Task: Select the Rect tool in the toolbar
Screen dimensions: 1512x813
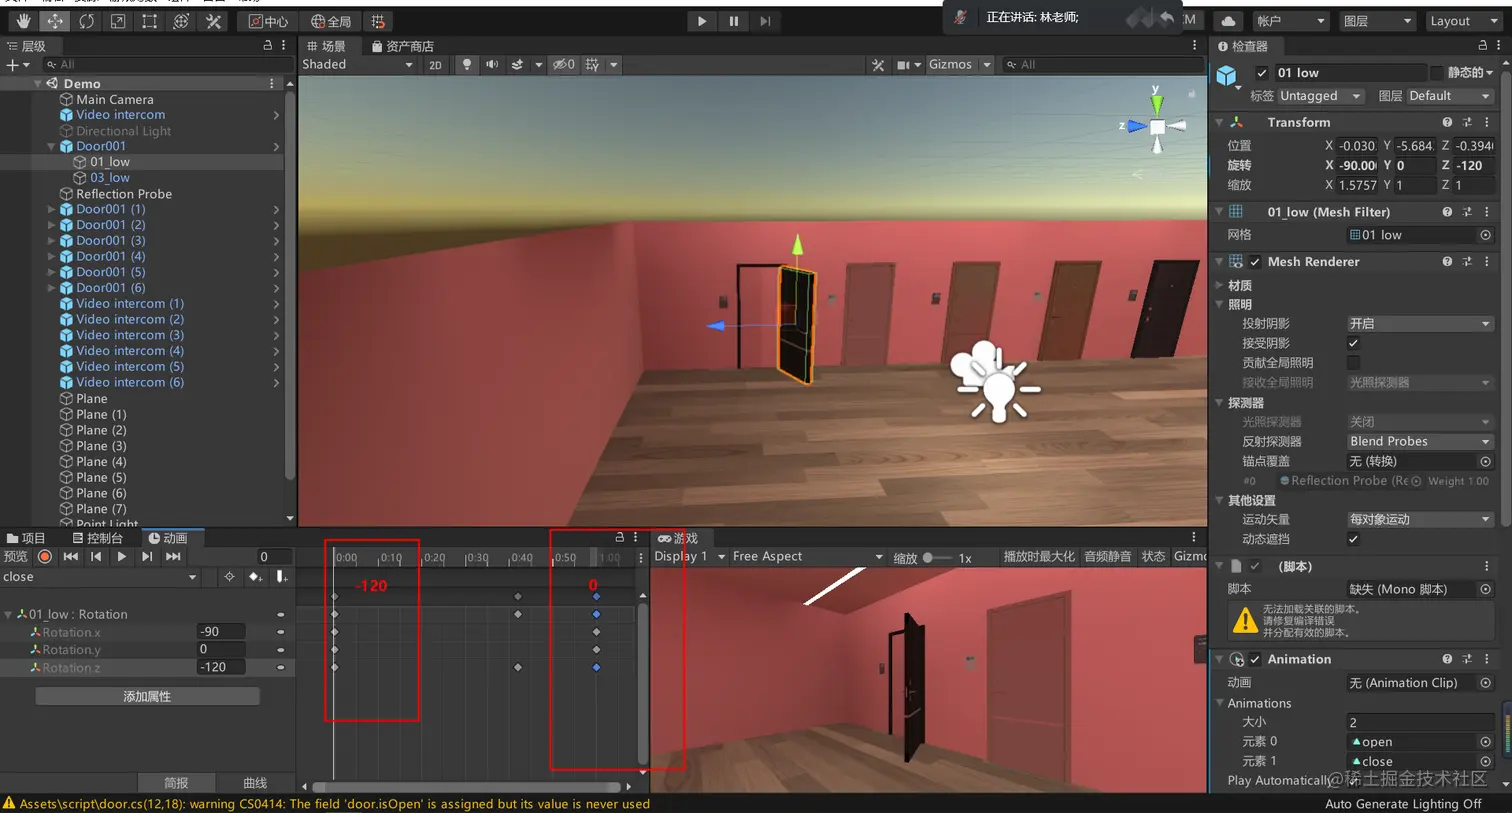Action: tap(149, 21)
